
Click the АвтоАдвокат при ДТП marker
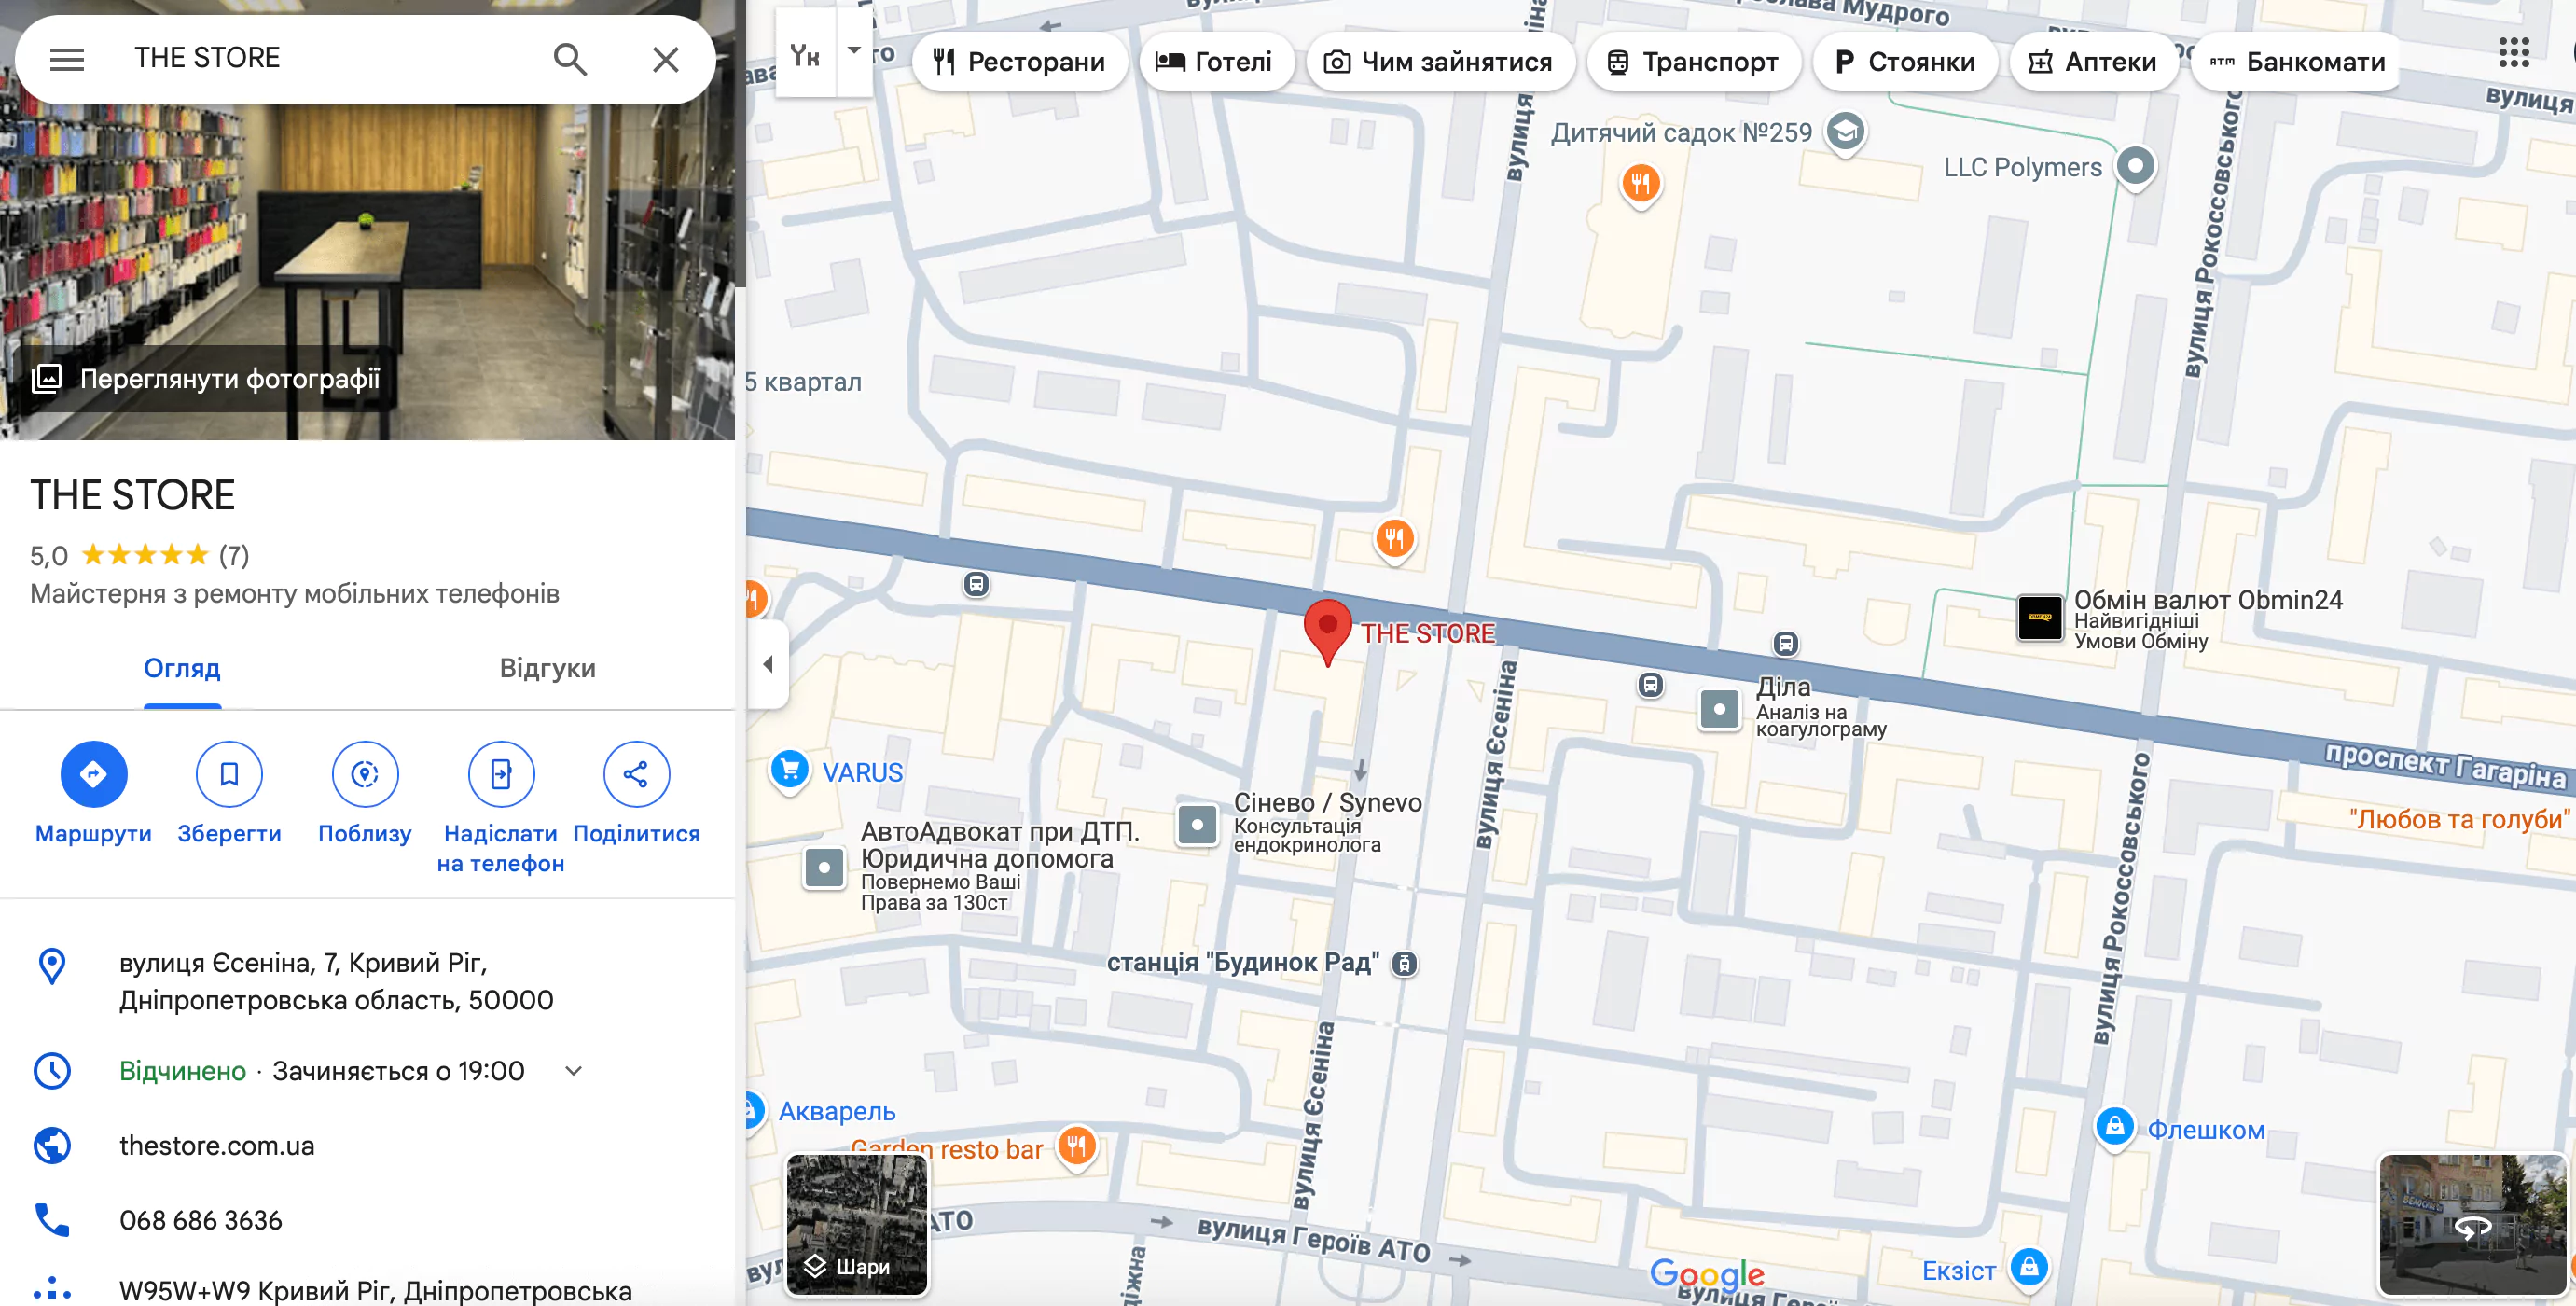[824, 867]
